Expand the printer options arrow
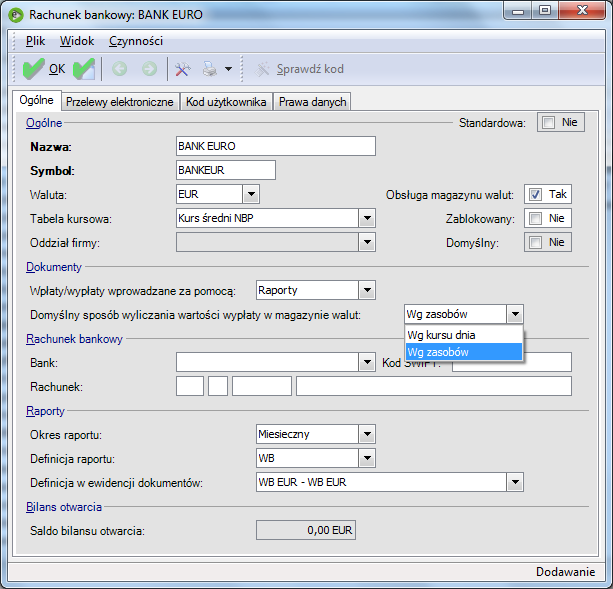Screen dimensions: 613x589 click(x=228, y=69)
